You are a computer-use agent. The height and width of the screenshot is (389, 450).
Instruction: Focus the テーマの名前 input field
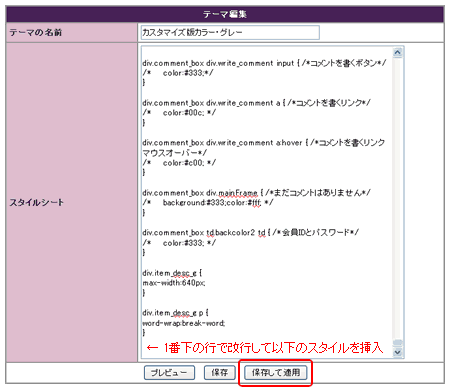click(230, 32)
